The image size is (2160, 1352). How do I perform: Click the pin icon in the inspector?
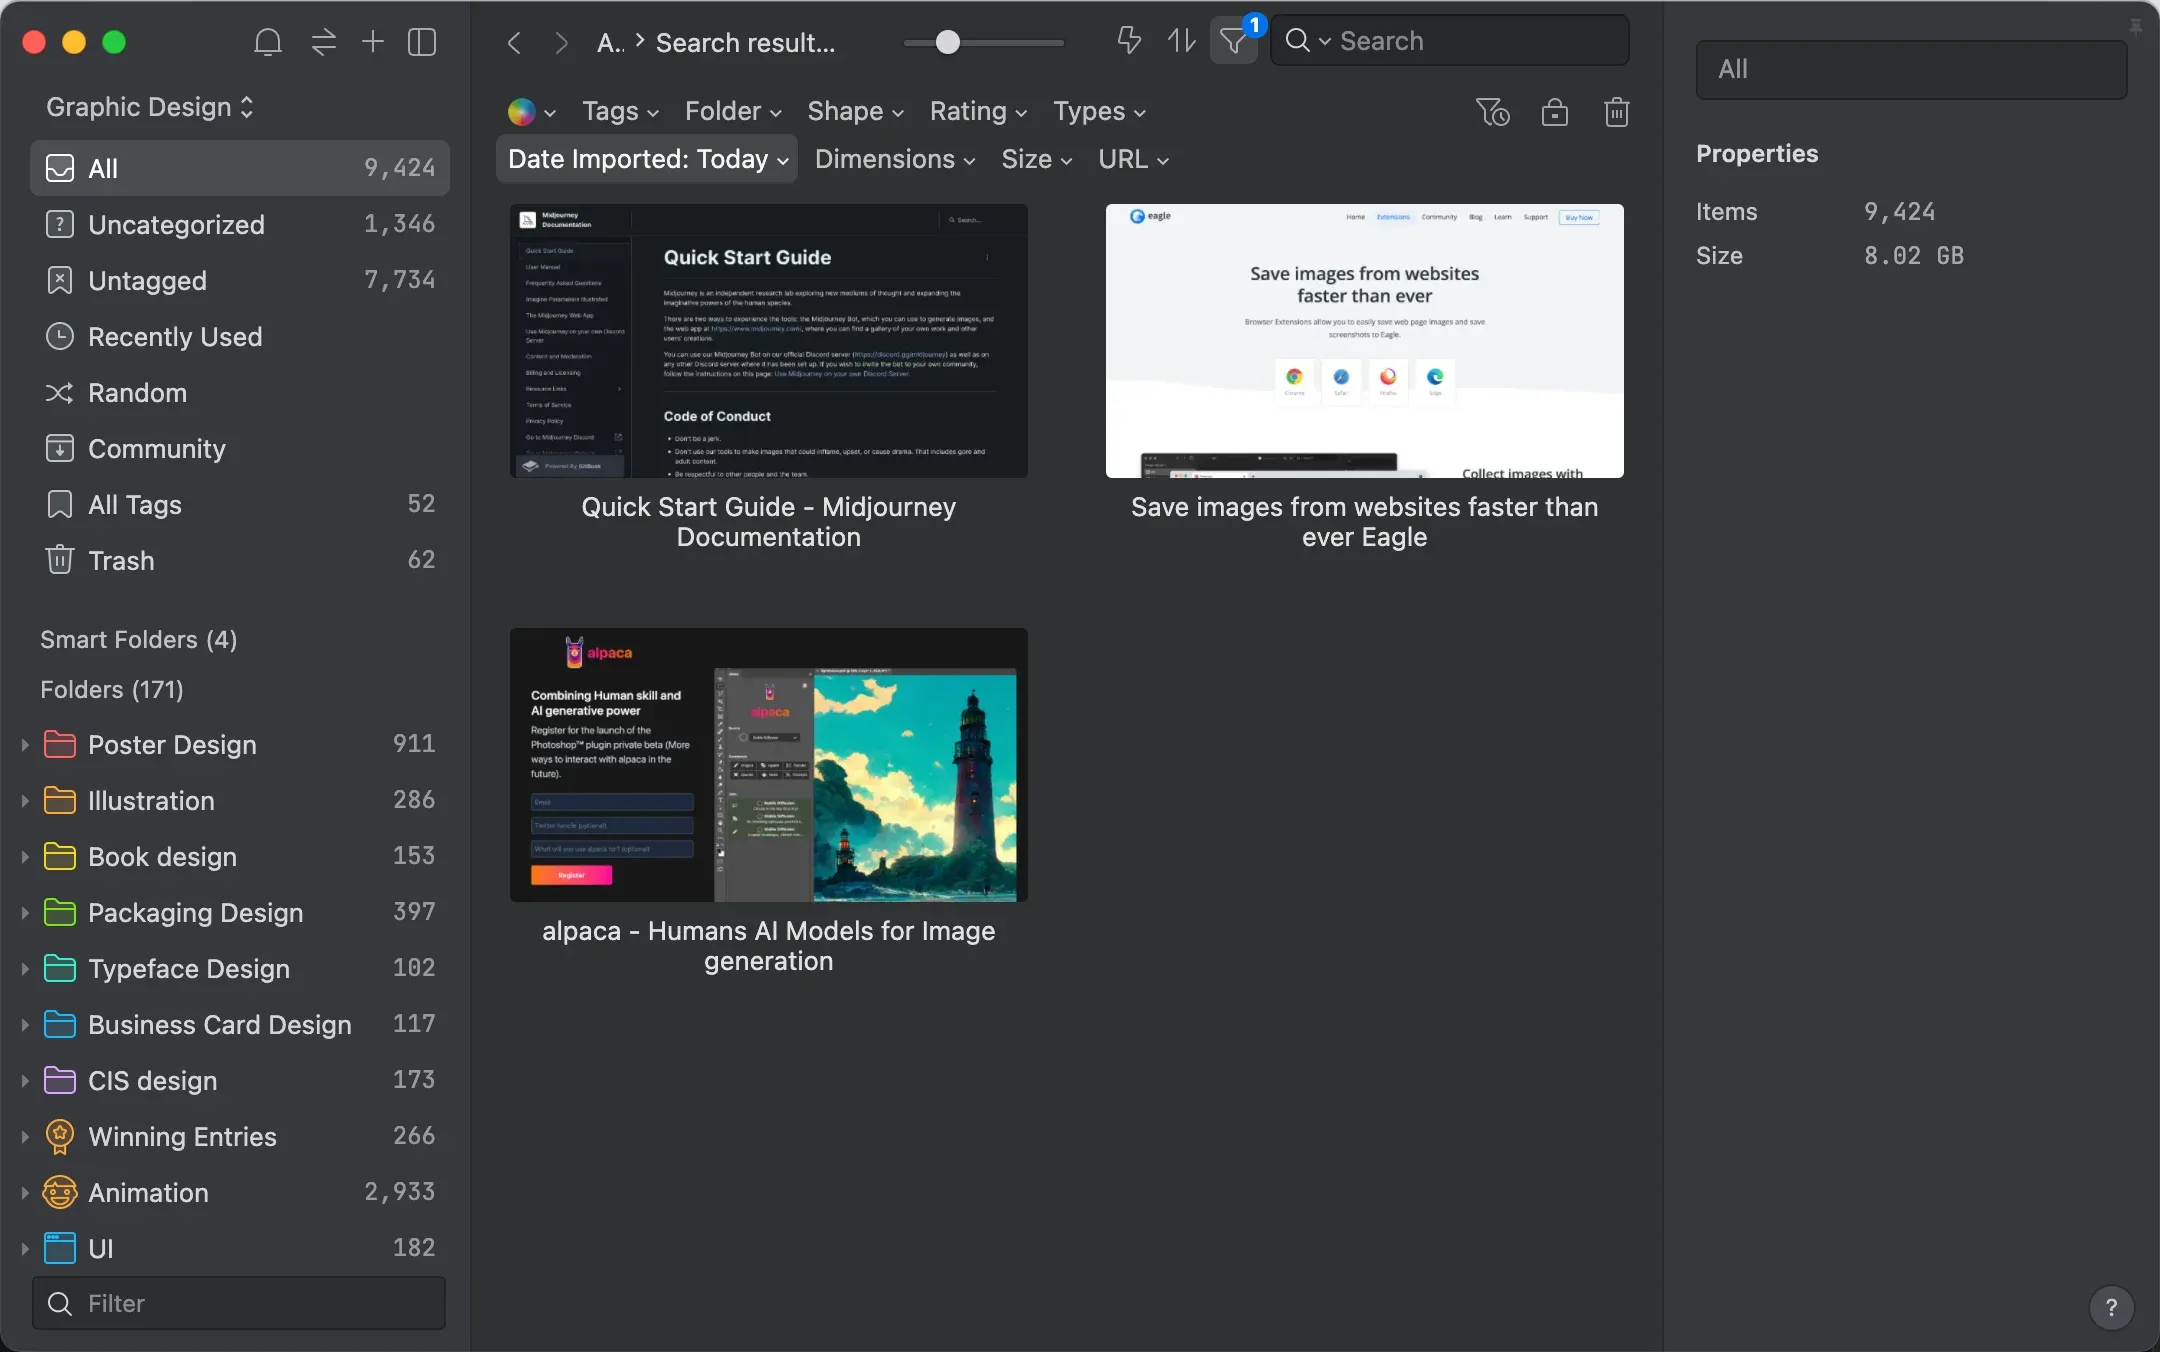(2135, 27)
